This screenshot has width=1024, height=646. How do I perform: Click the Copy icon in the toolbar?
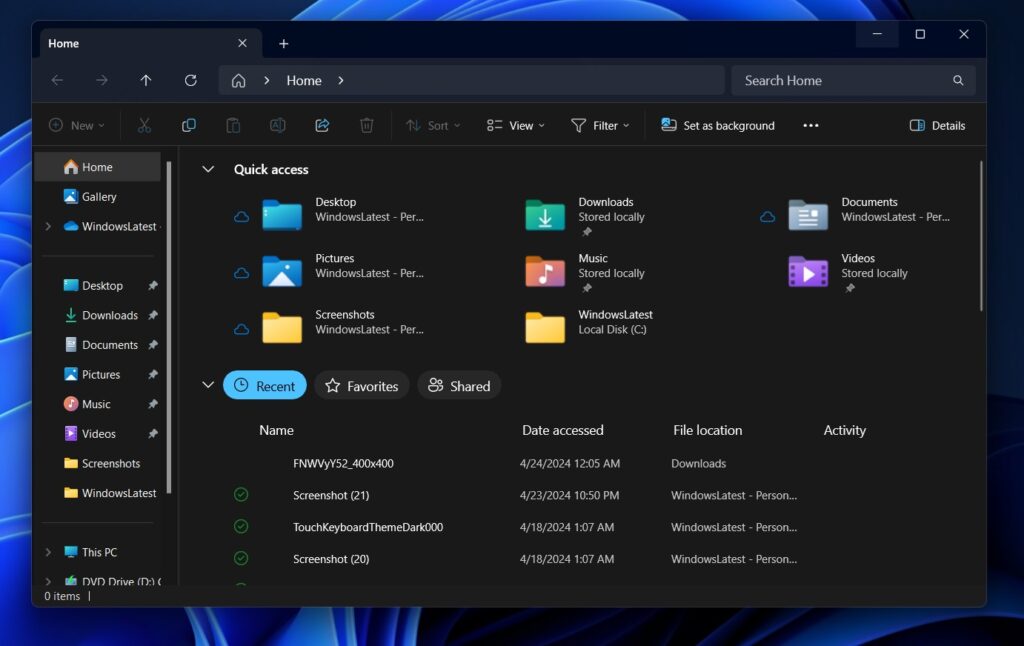[189, 124]
